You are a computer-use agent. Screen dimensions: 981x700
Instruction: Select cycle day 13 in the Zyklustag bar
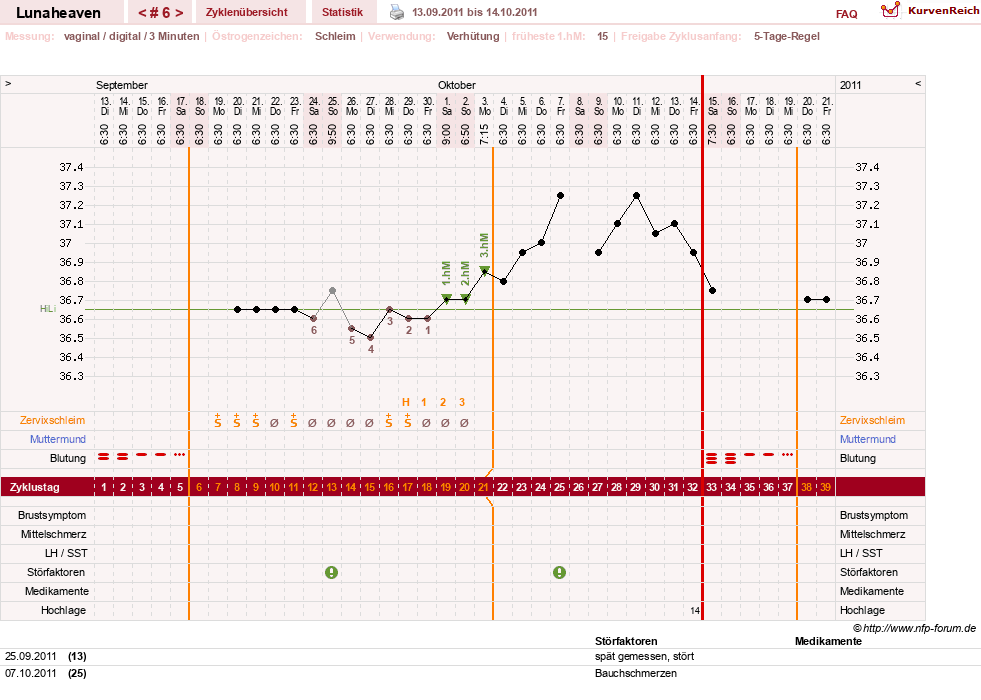pos(332,487)
